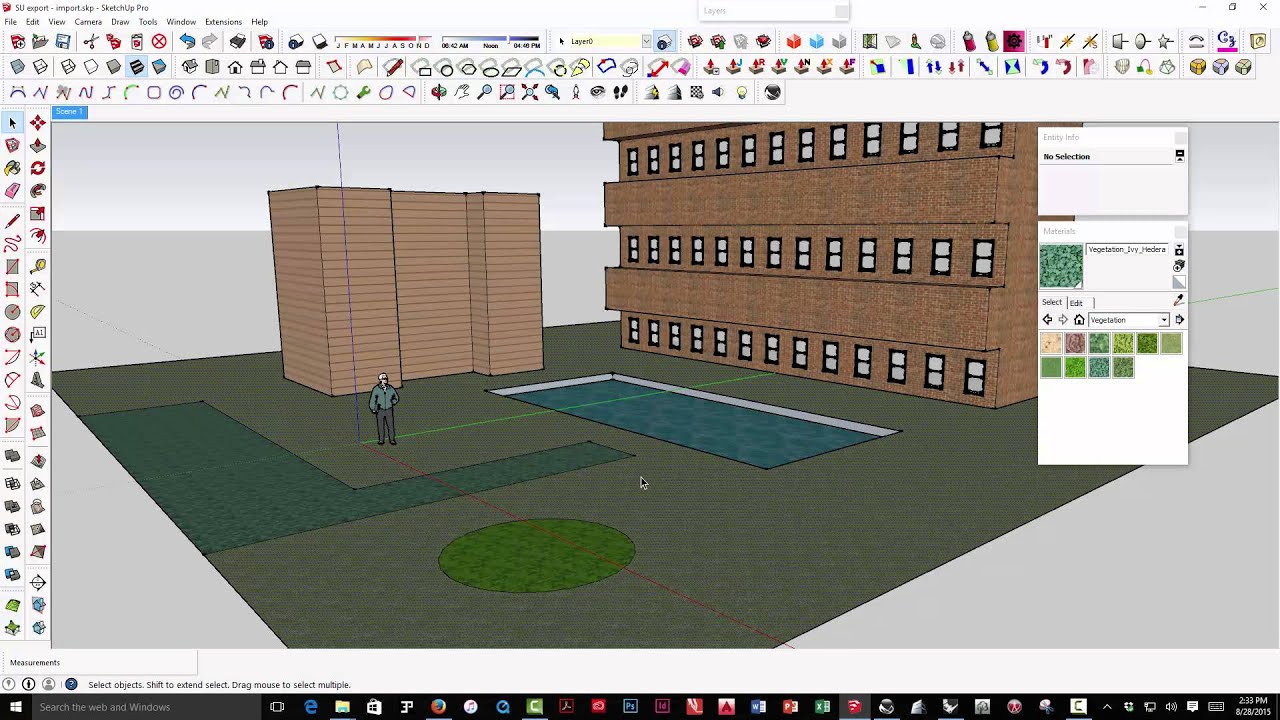Open the File menu

[x=10, y=22]
